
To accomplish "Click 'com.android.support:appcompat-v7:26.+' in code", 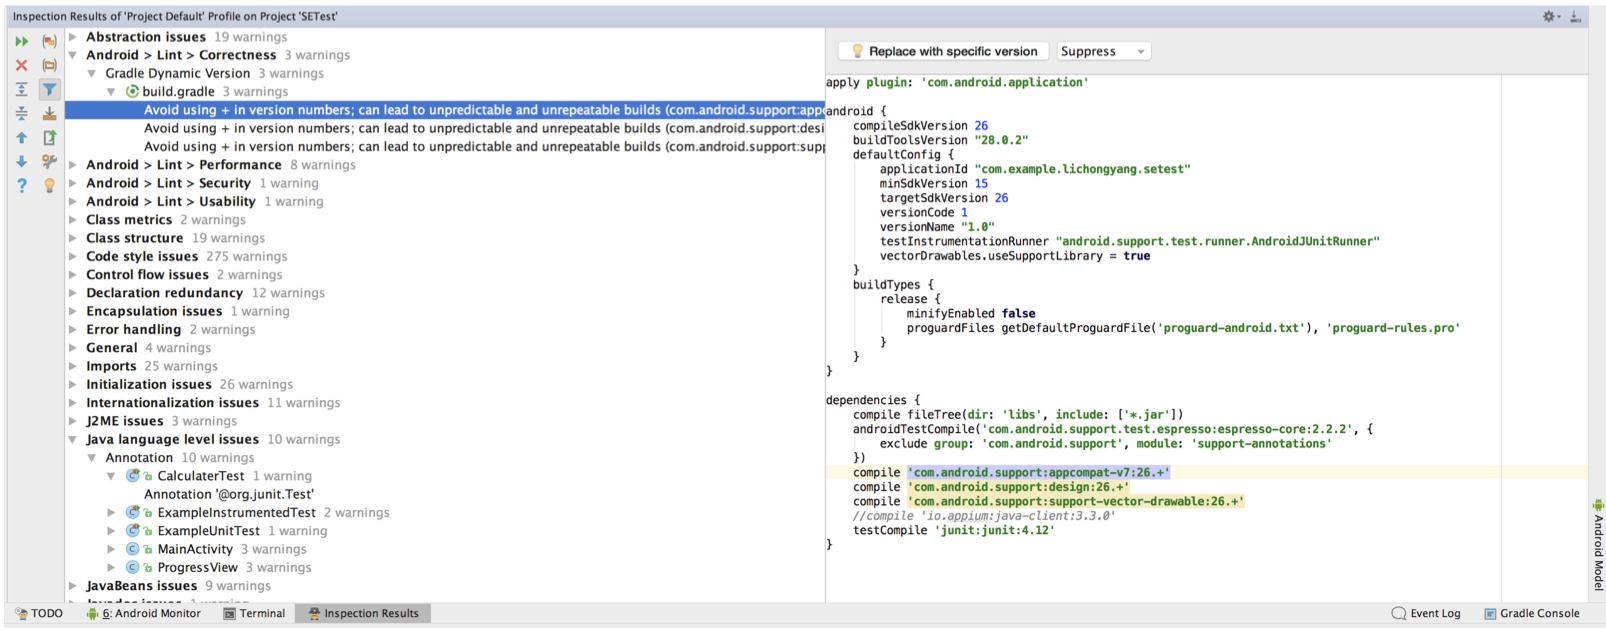I will [x=1038, y=472].
